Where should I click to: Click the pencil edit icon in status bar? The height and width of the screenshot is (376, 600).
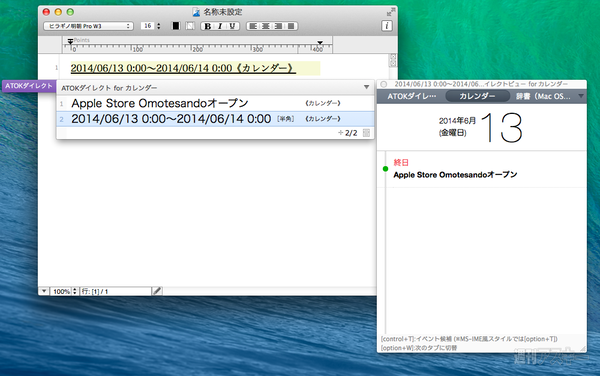pos(157,291)
